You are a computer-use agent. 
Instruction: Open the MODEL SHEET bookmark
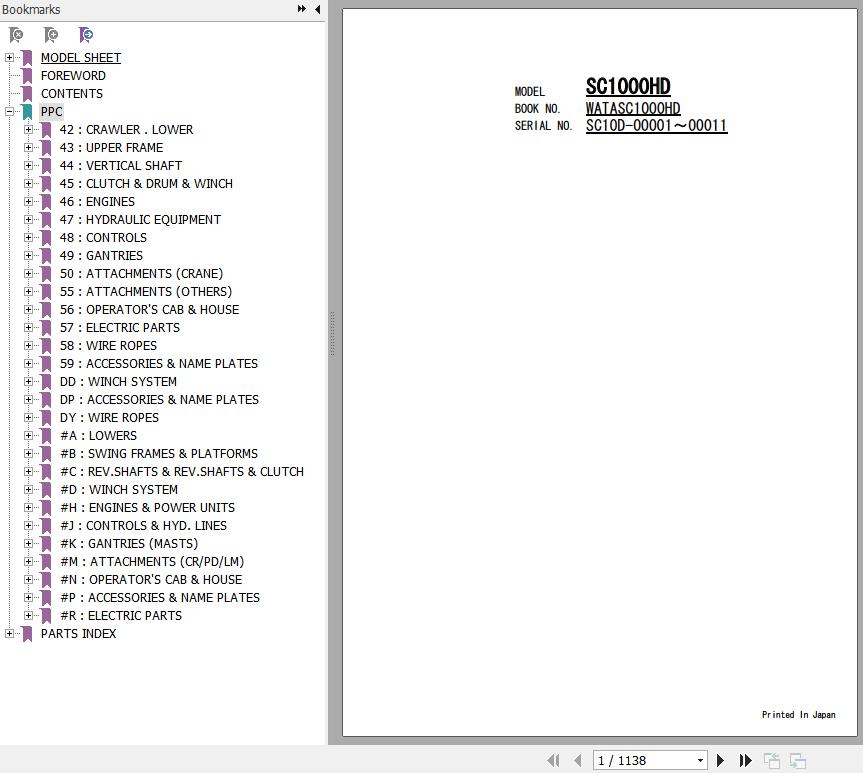coord(81,58)
